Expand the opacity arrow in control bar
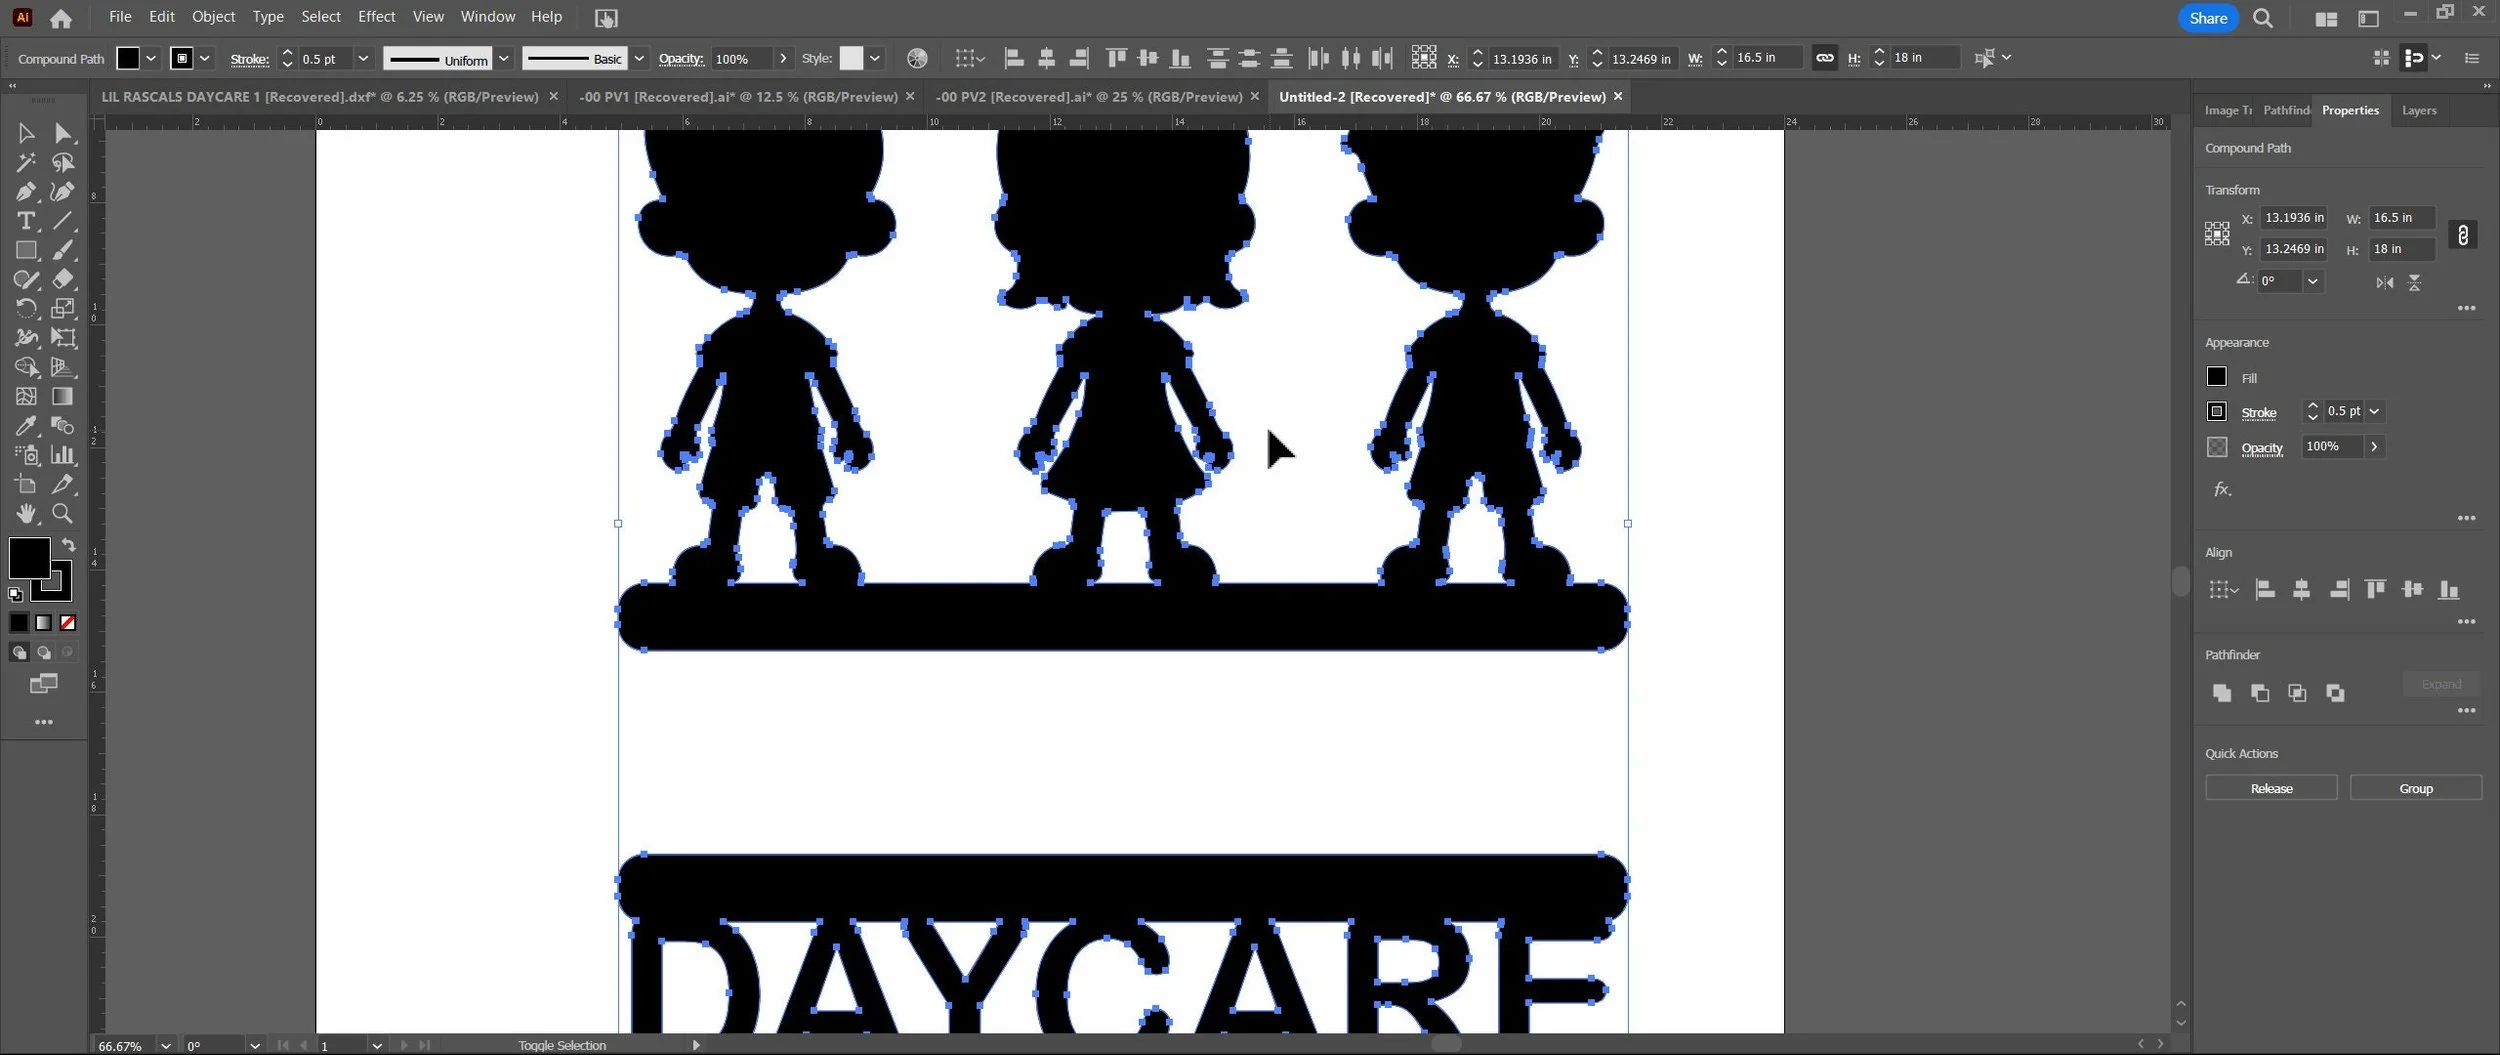The width and height of the screenshot is (2500, 1055). [x=783, y=59]
